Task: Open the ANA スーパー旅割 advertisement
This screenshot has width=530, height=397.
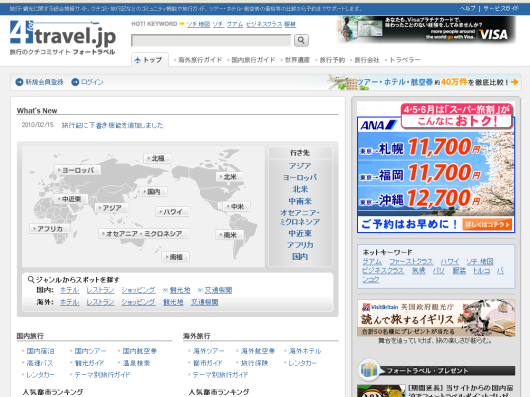Action: click(436, 168)
